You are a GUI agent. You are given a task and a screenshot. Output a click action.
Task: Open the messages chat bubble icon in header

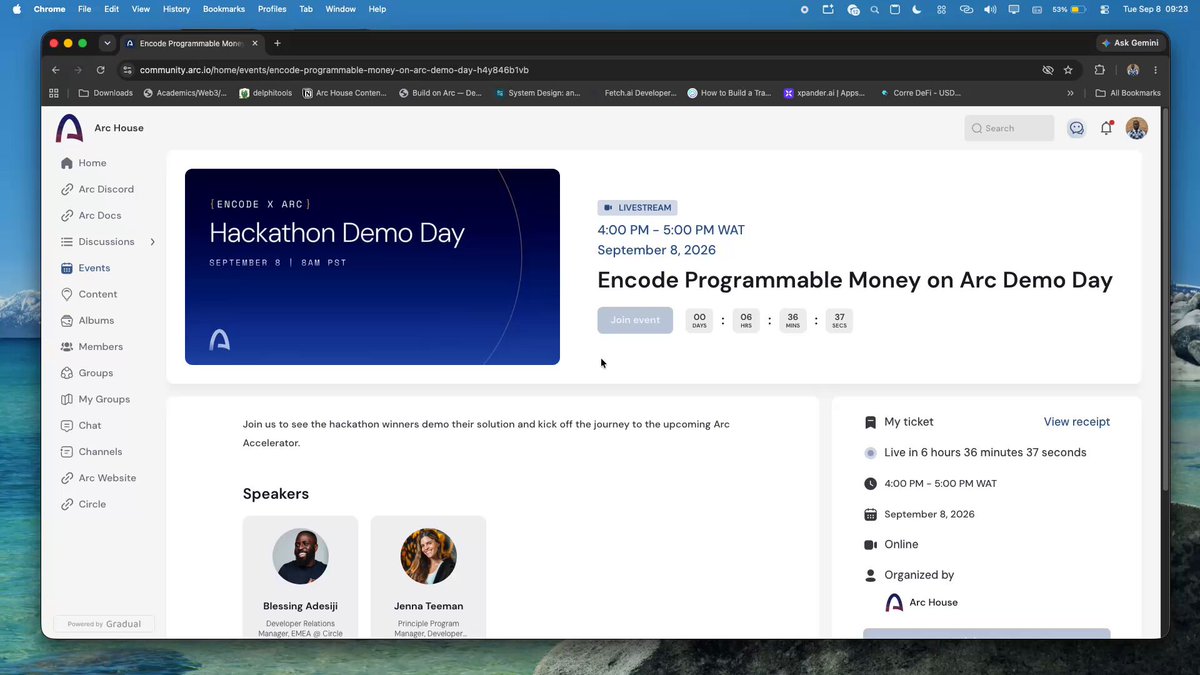point(1076,128)
